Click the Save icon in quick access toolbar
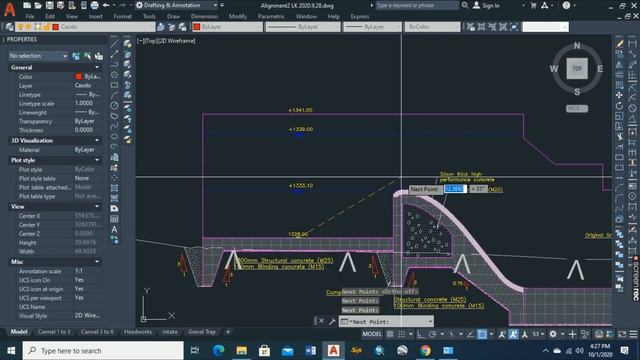640x360 pixels. (49, 5)
